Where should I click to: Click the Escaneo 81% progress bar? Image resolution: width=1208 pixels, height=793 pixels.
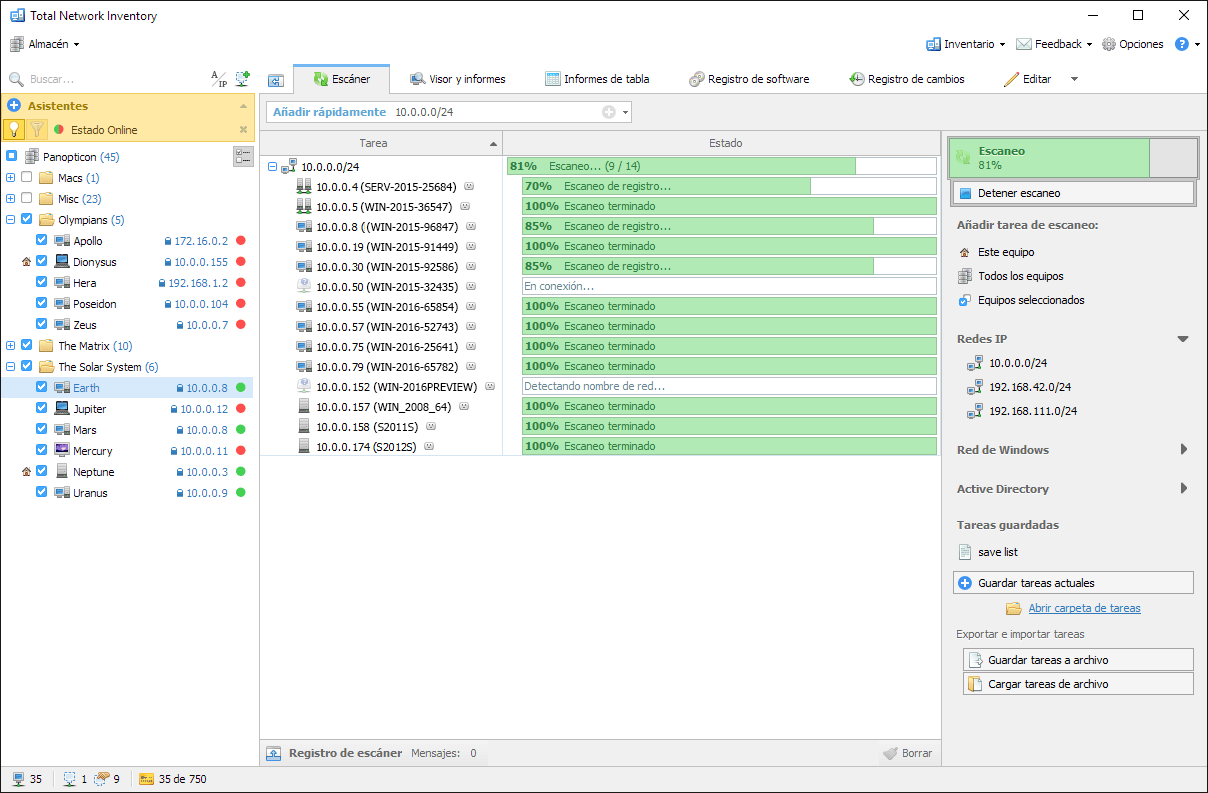[x=1048, y=158]
